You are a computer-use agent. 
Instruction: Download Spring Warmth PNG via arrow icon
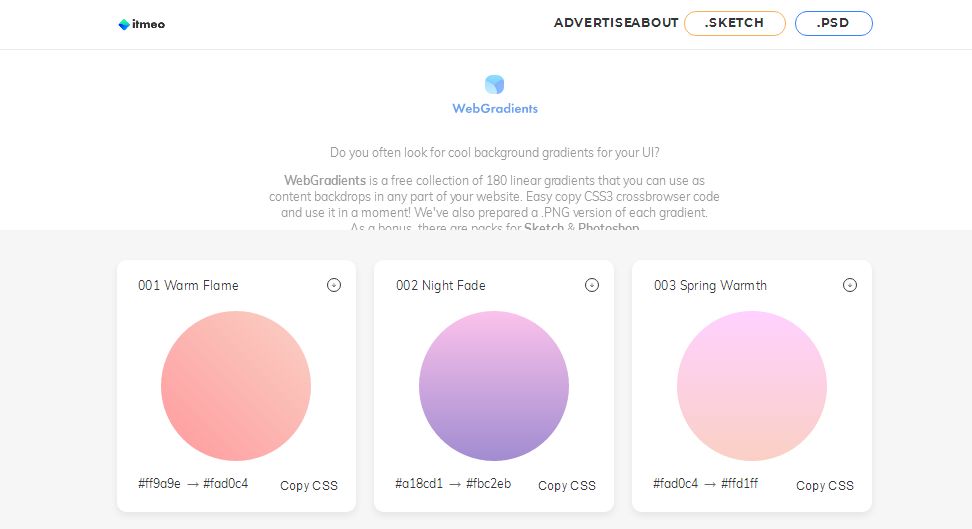pyautogui.click(x=849, y=285)
